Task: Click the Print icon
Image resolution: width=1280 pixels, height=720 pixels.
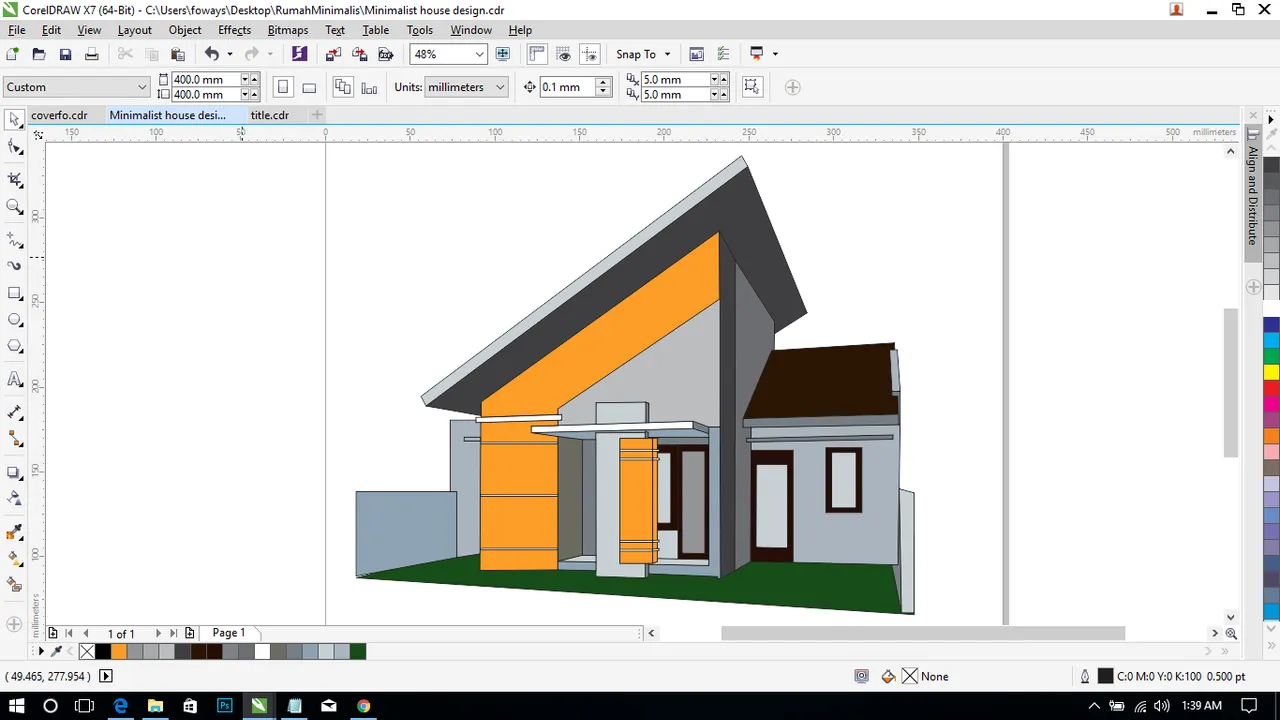Action: (x=91, y=54)
